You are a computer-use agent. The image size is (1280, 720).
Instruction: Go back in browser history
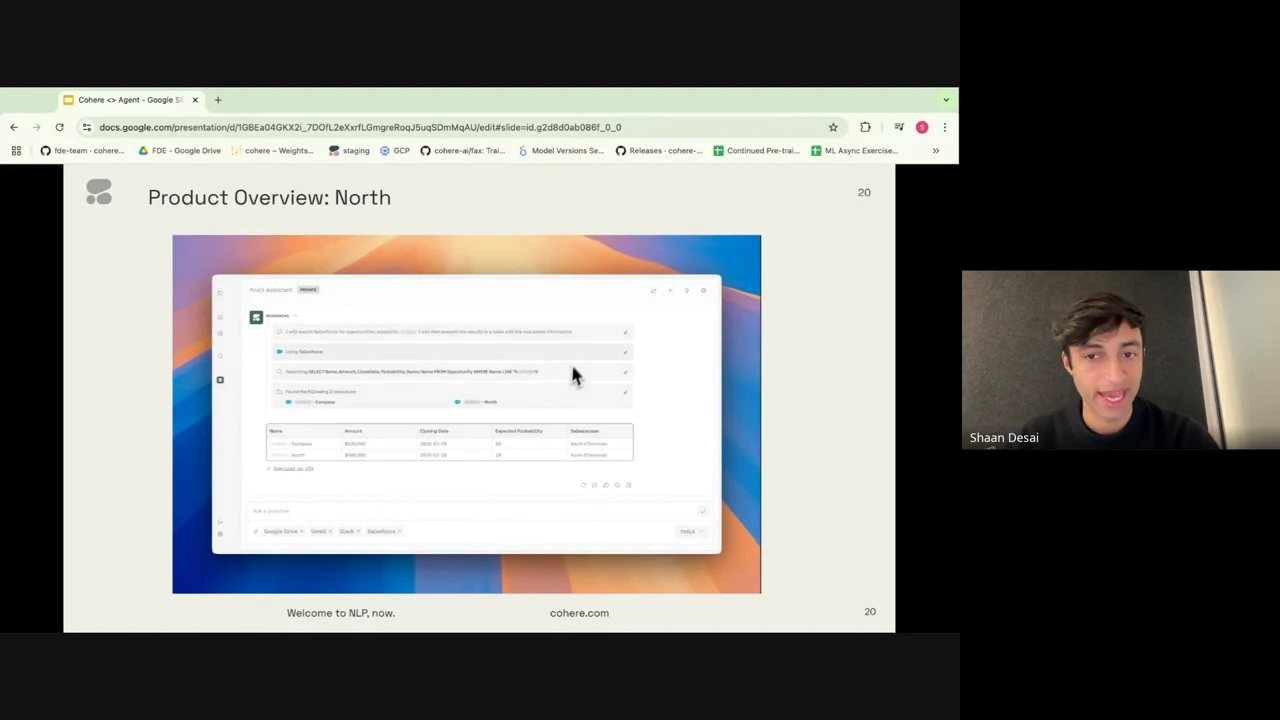coord(14,127)
